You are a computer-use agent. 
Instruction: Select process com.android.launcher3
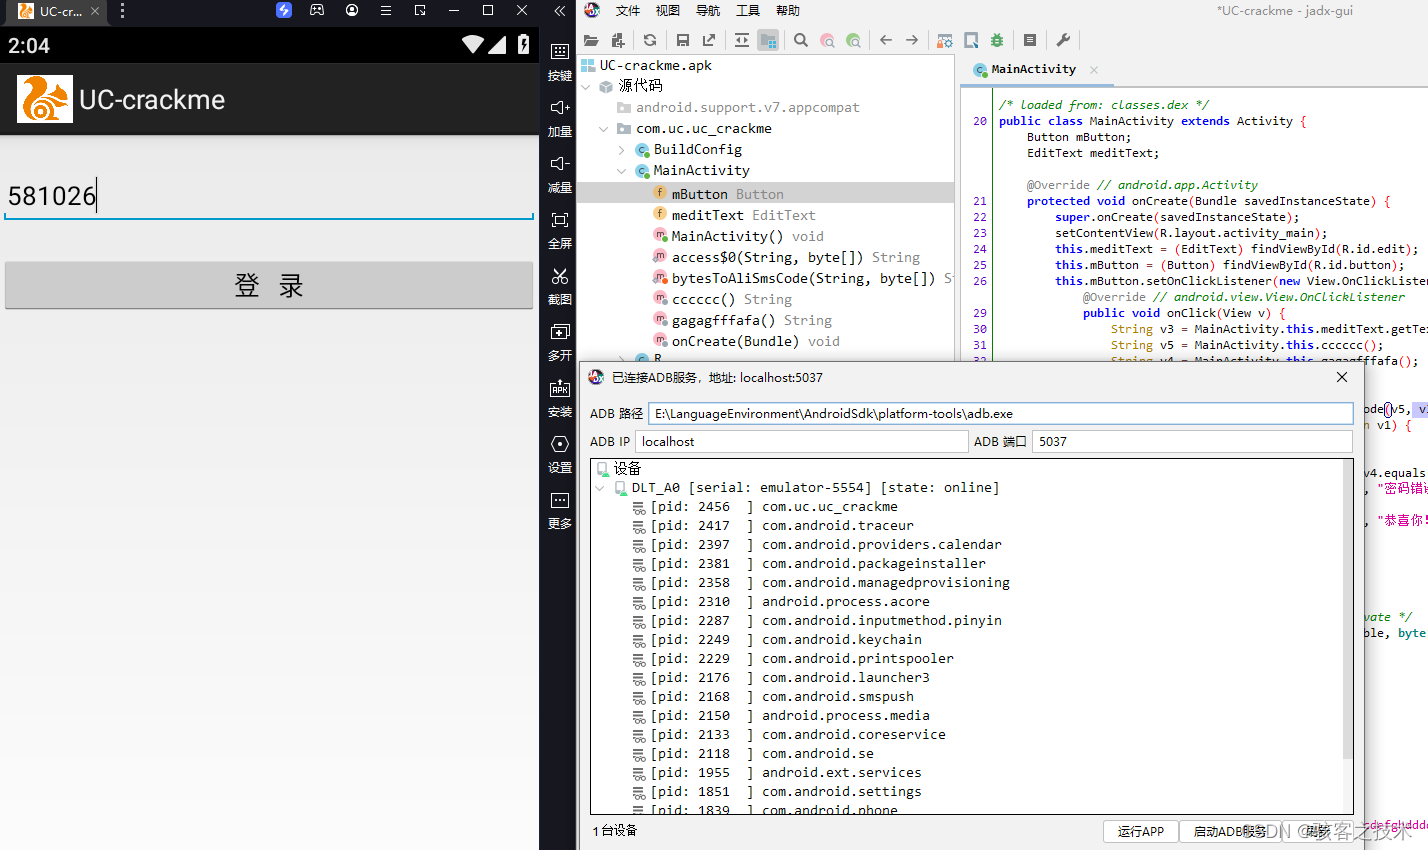click(781, 678)
